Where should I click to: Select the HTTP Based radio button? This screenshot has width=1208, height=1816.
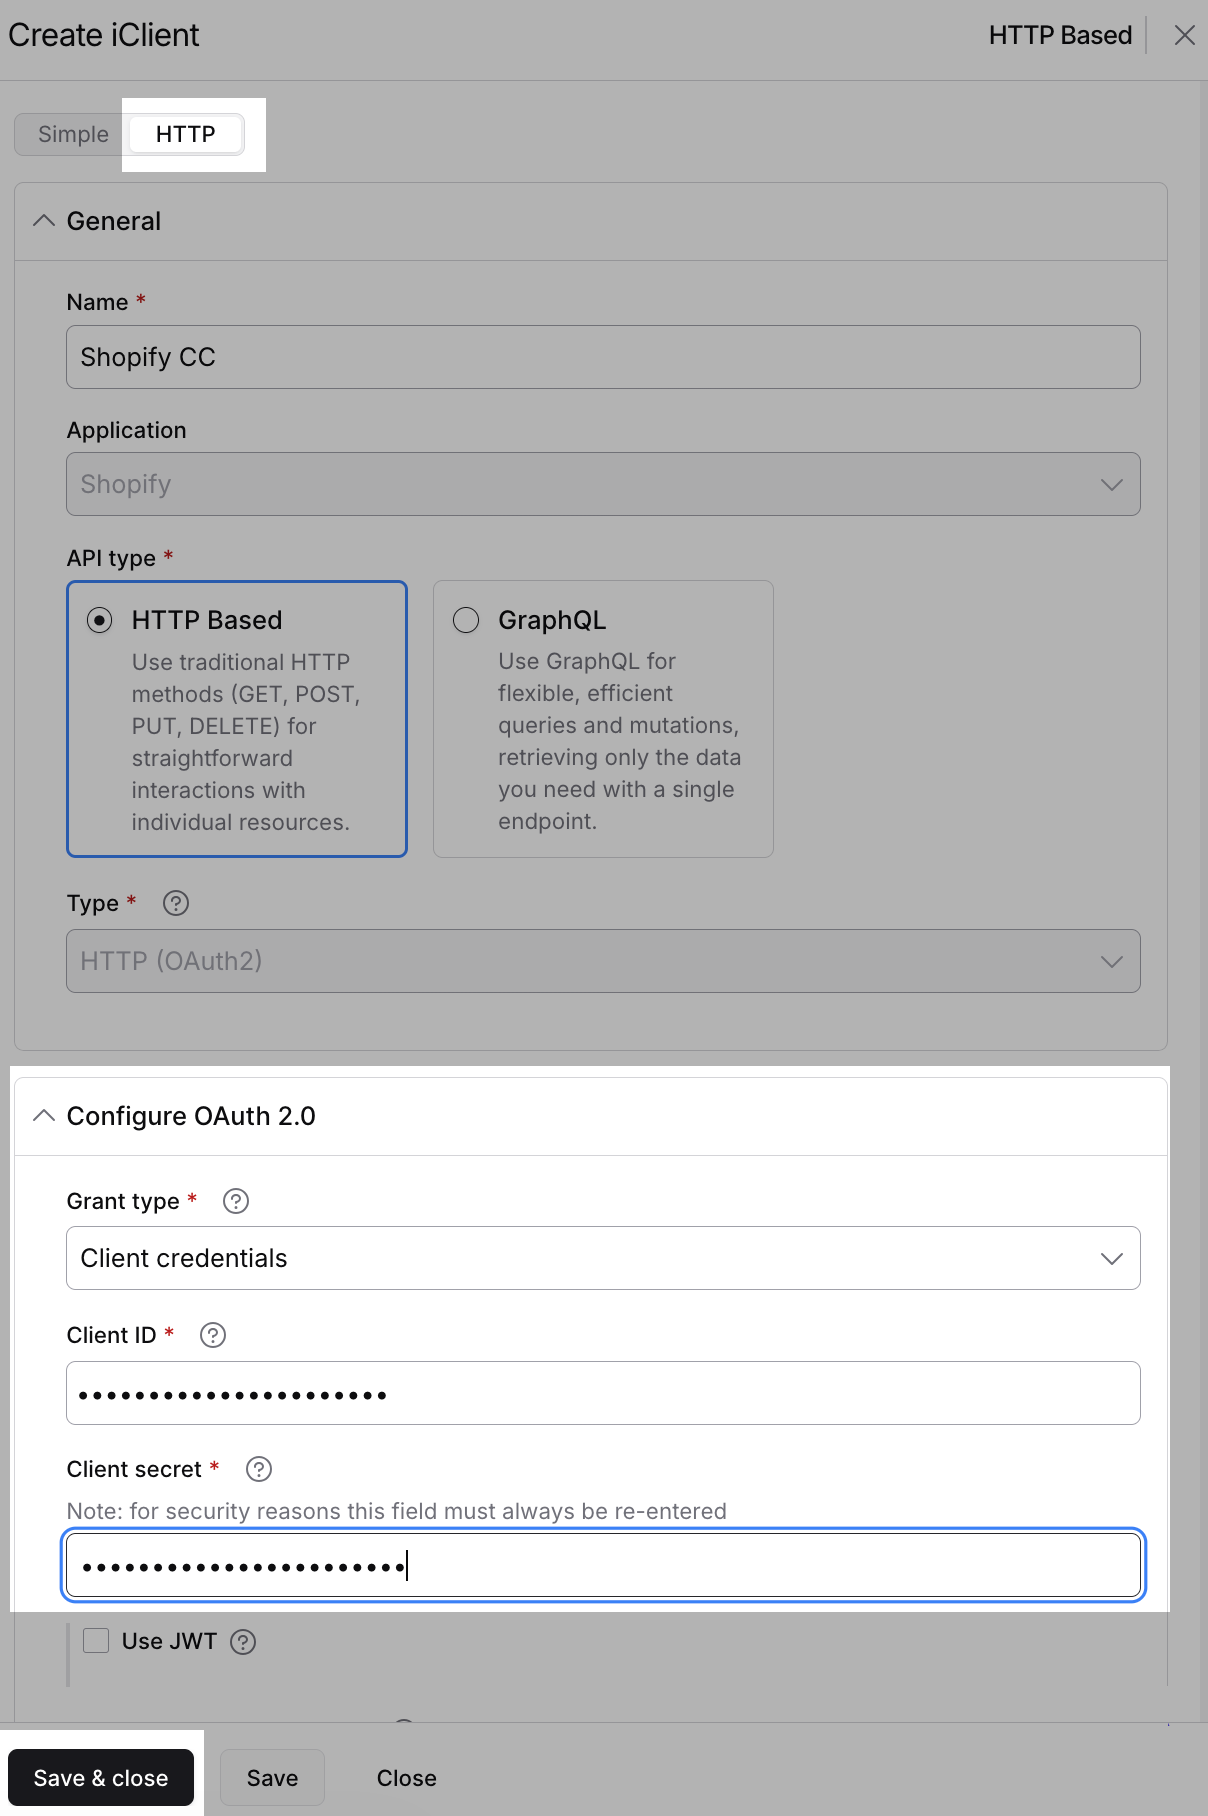click(x=99, y=620)
